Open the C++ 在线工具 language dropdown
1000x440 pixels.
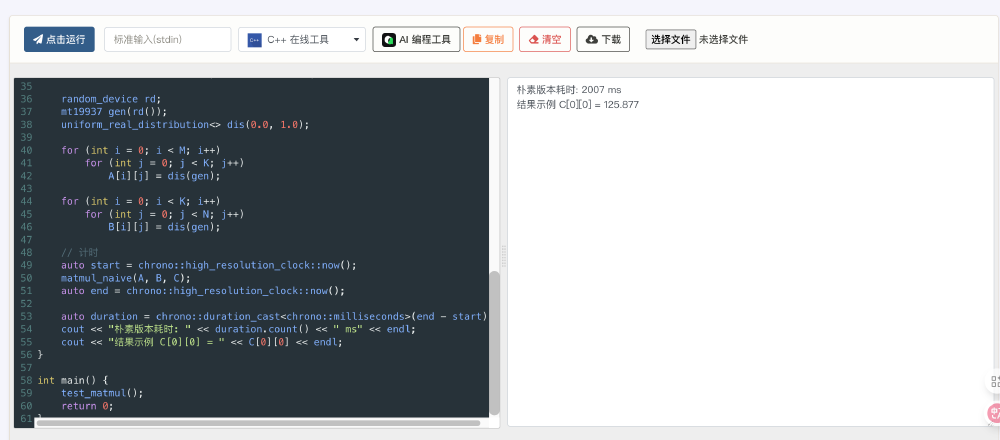click(x=302, y=40)
